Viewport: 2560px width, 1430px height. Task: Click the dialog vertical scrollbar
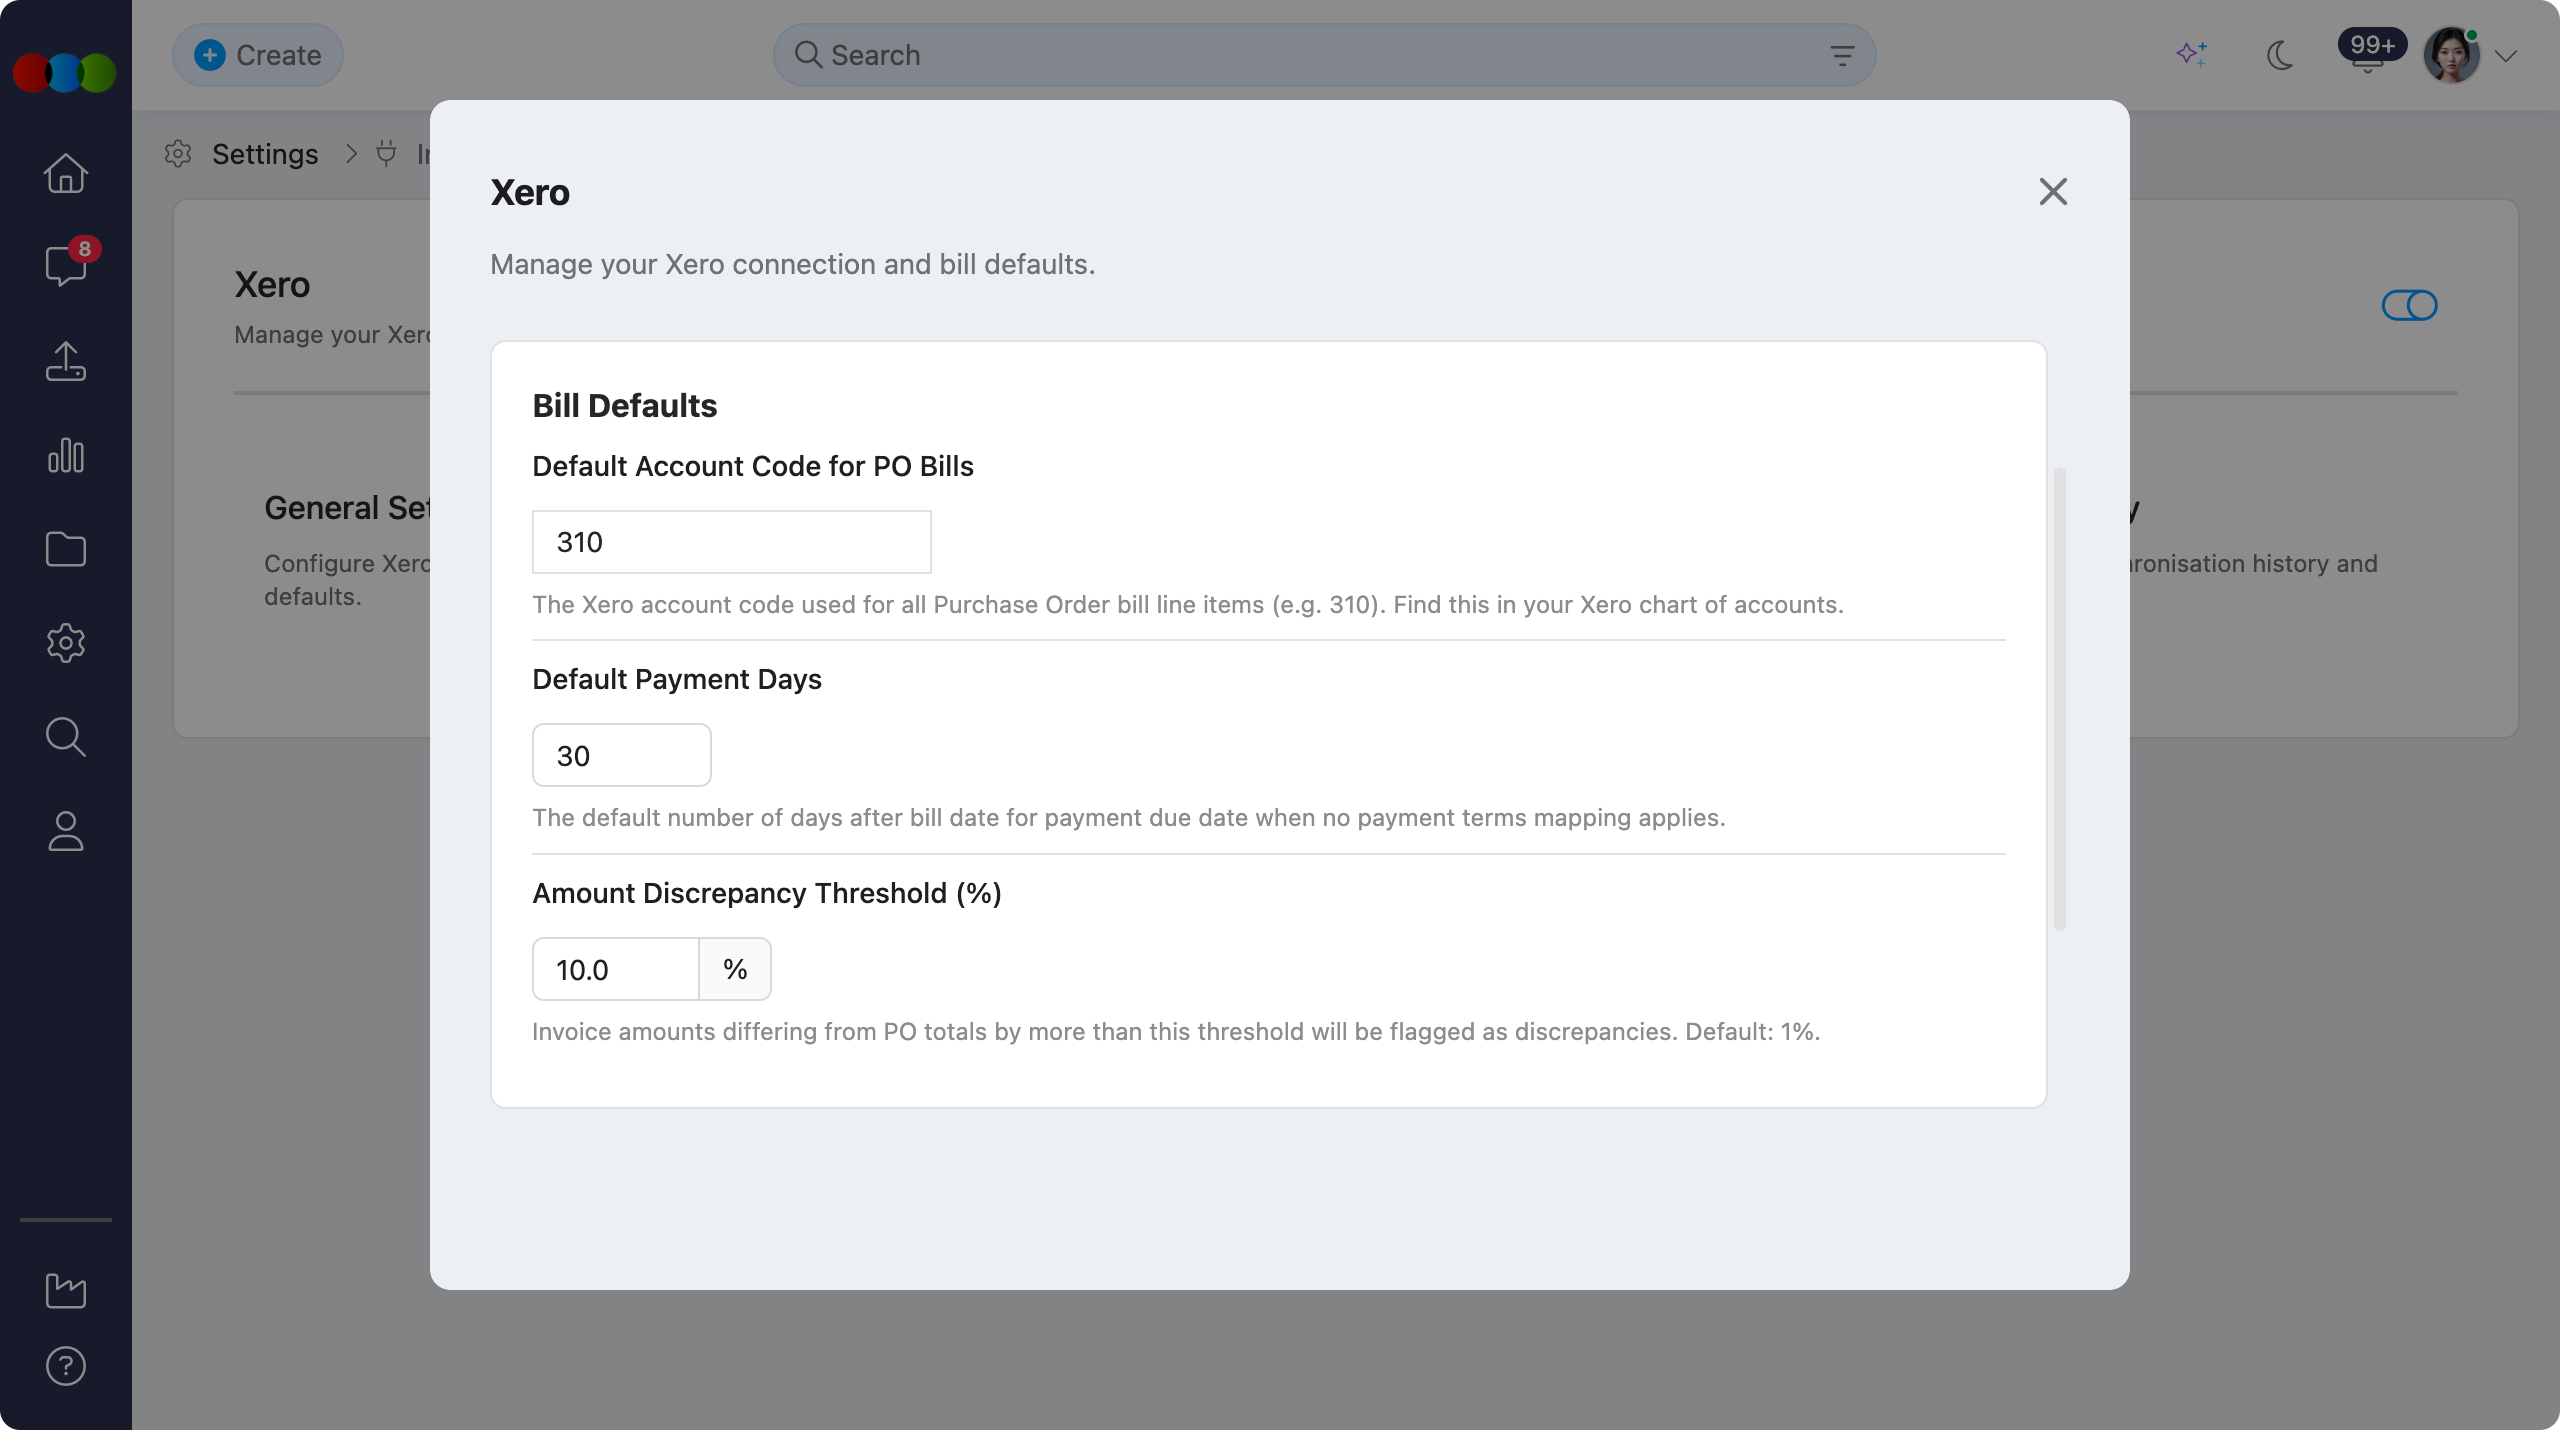click(2060, 698)
